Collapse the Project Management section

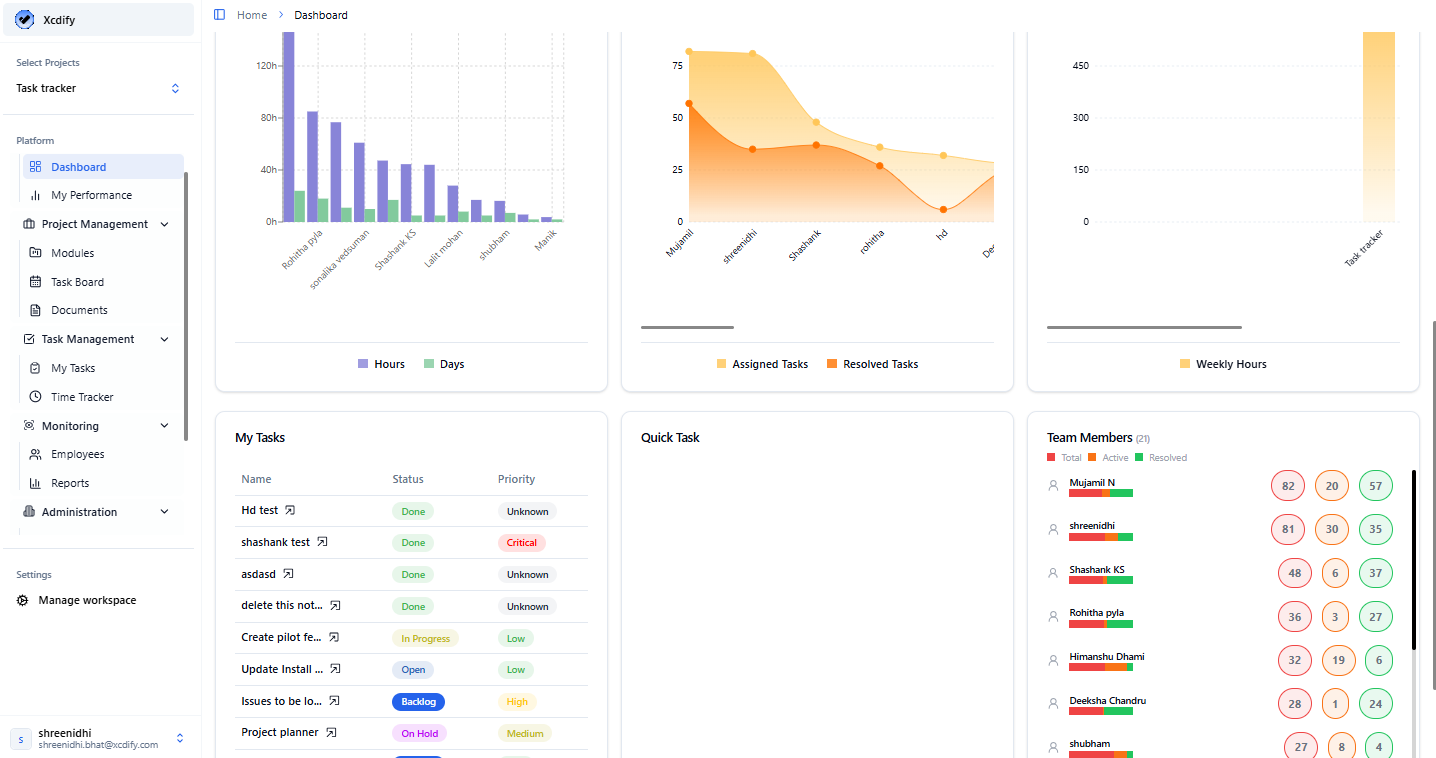[164, 225]
